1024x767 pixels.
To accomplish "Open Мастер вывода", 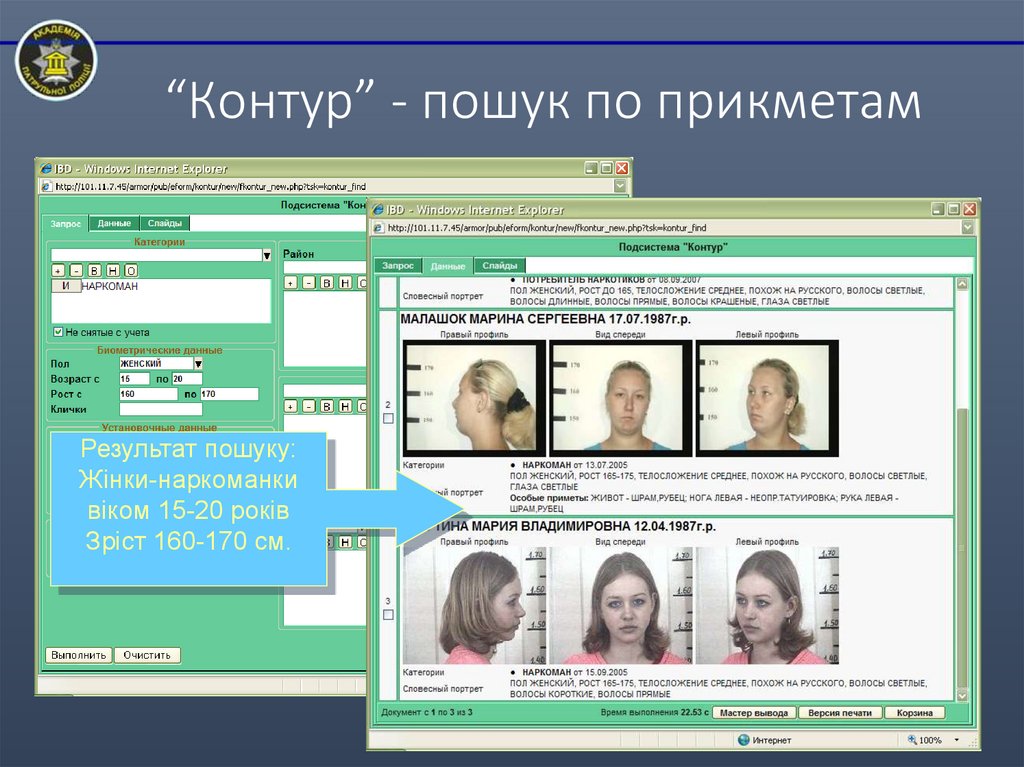I will coord(754,713).
